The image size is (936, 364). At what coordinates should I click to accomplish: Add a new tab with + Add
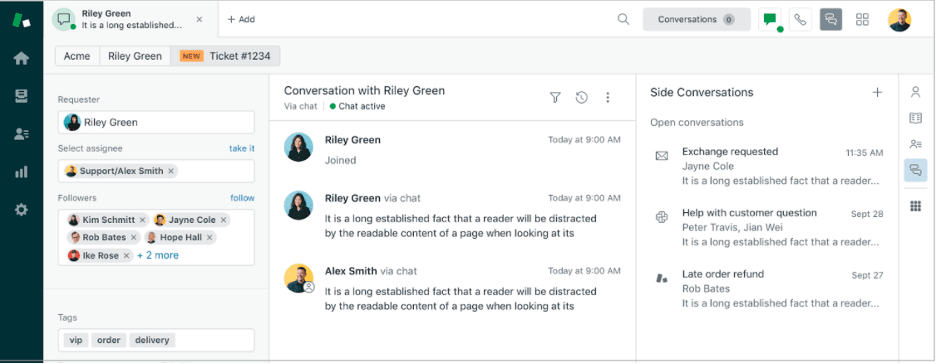pyautogui.click(x=241, y=19)
